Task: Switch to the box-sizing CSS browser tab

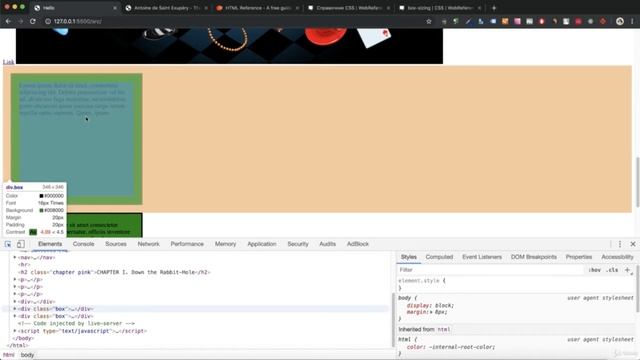Action: click(441, 8)
